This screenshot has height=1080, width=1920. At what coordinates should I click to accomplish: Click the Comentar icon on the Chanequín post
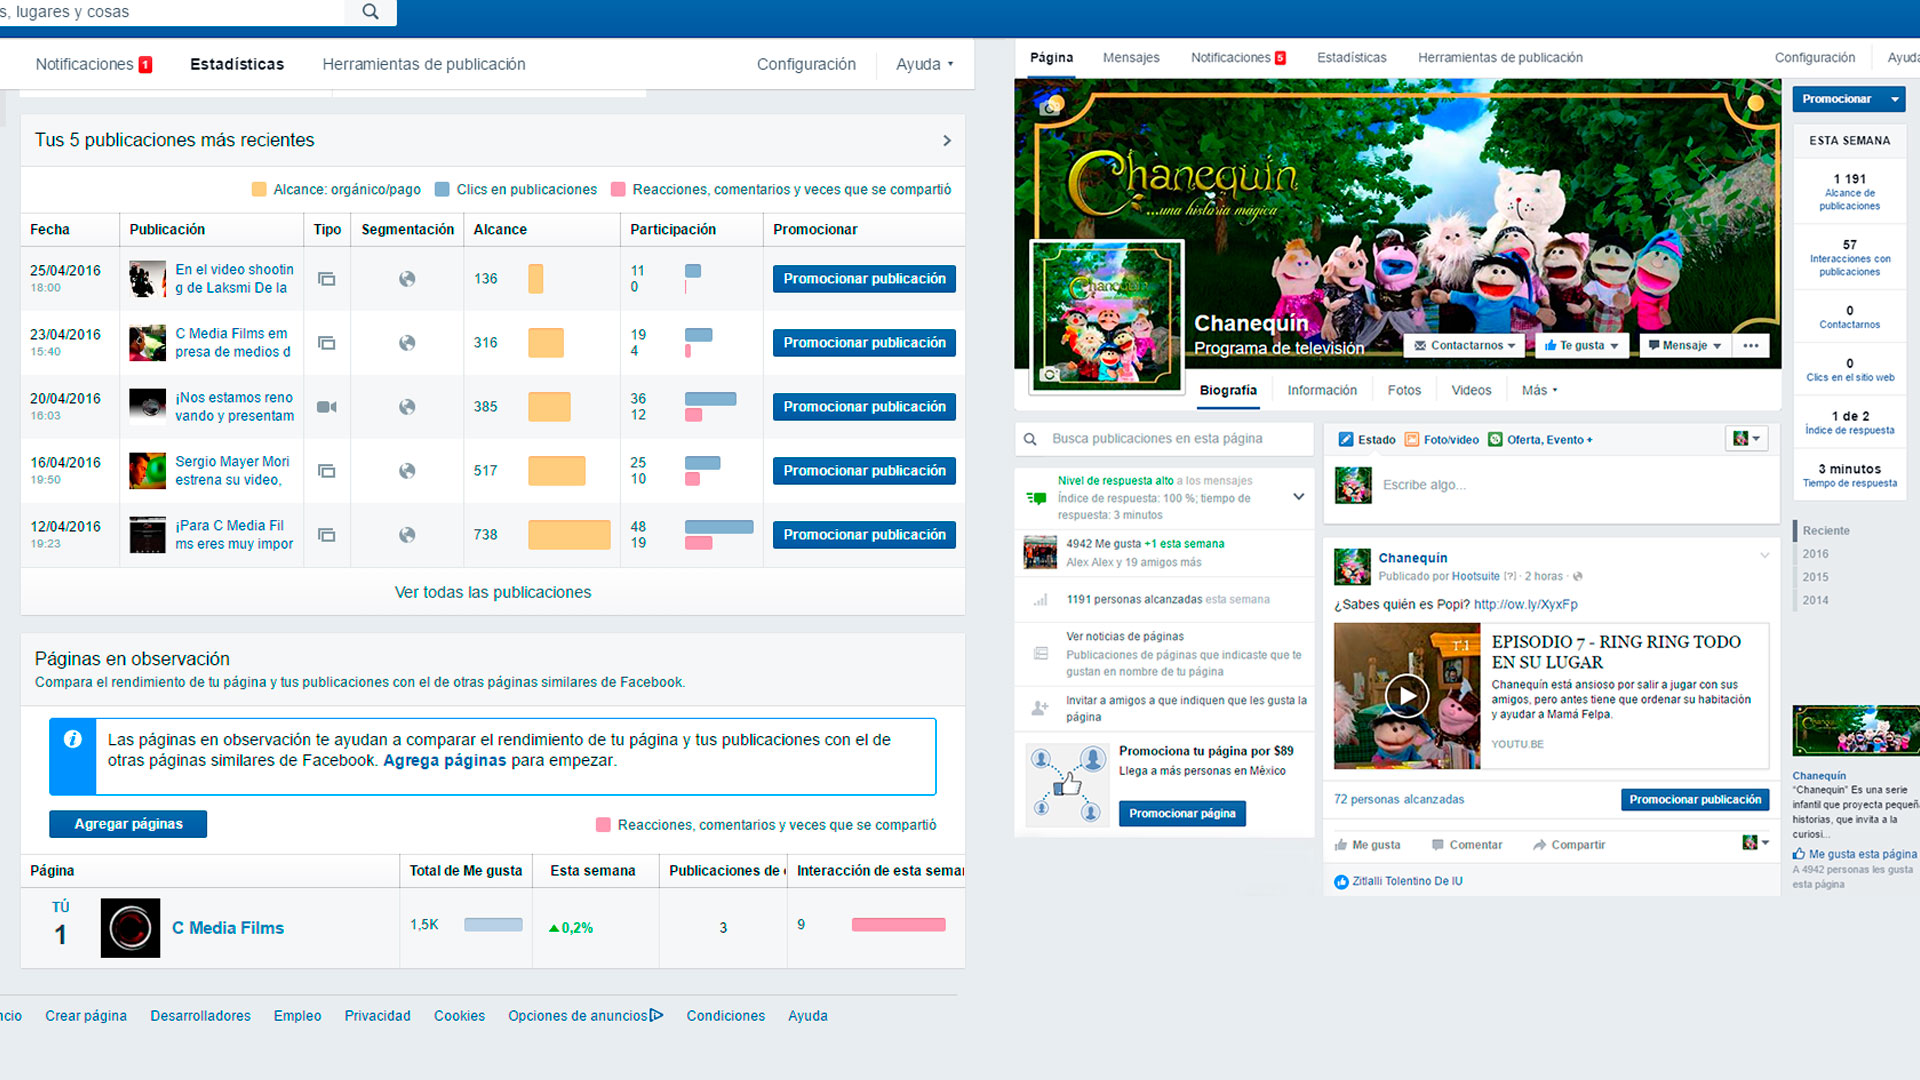tap(1438, 845)
